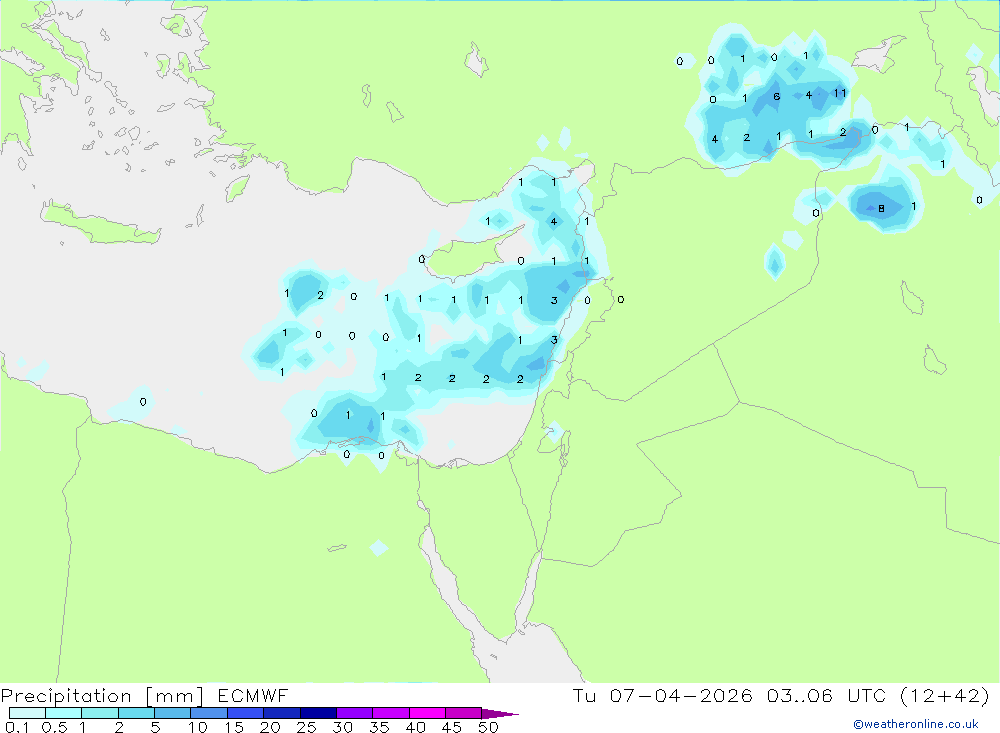Click the legend label '0.1'
The image size is (1000, 733).
[17, 727]
